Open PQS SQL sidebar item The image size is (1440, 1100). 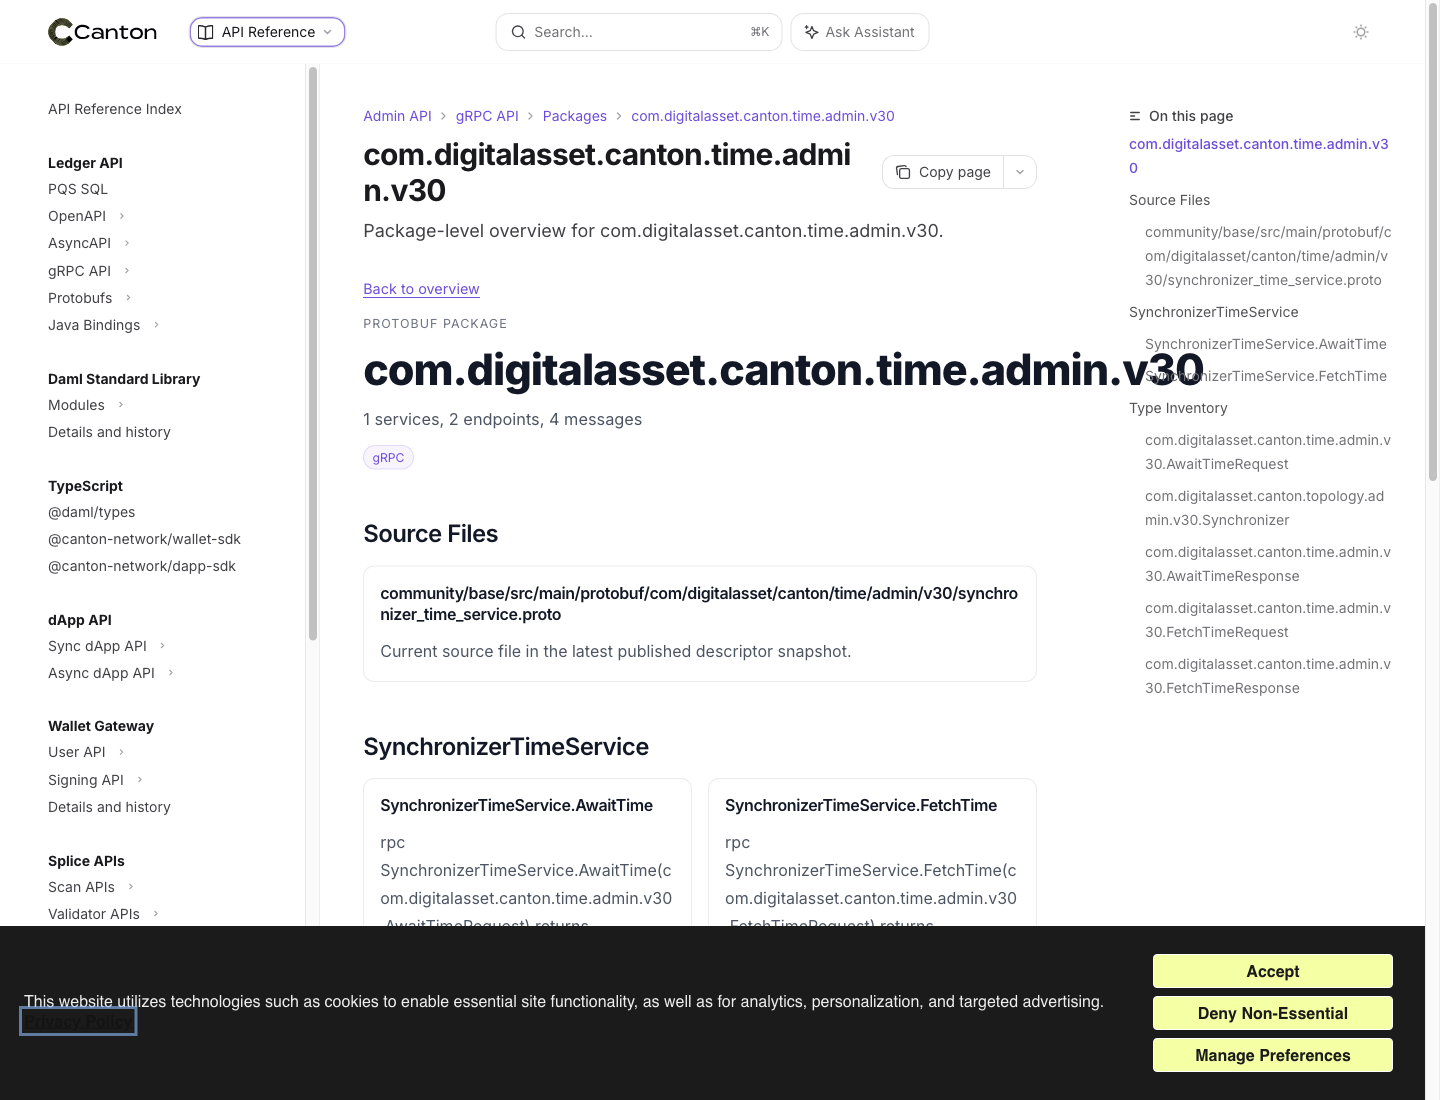point(78,189)
